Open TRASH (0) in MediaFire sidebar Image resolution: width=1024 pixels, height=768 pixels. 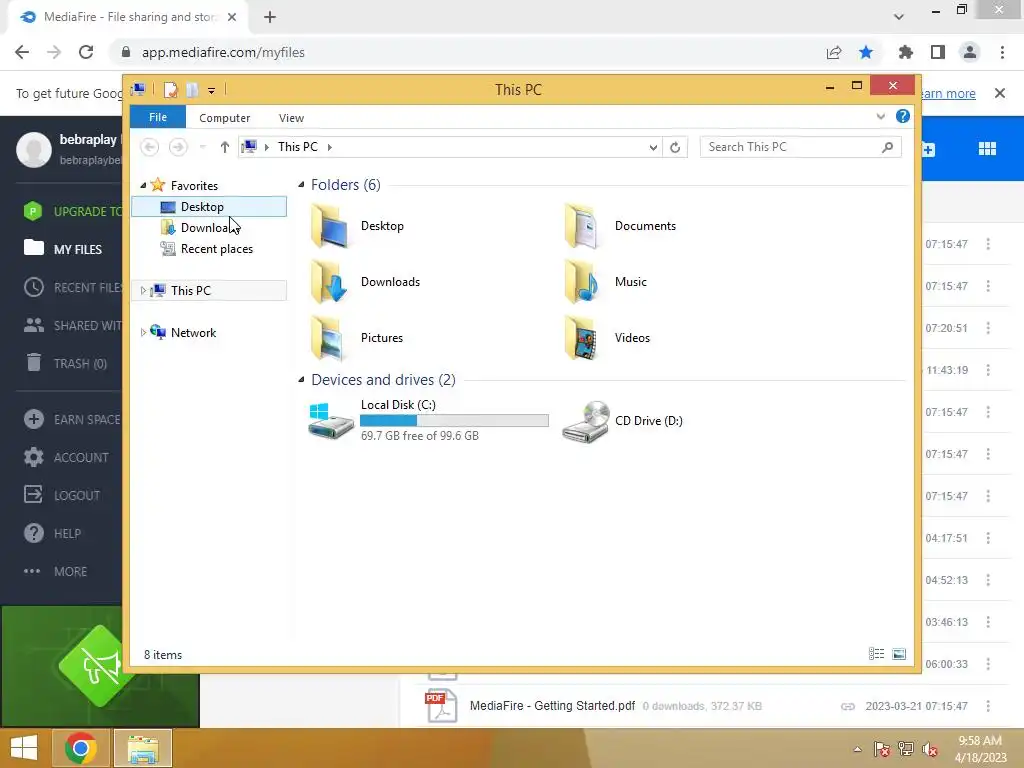pyautogui.click(x=65, y=363)
